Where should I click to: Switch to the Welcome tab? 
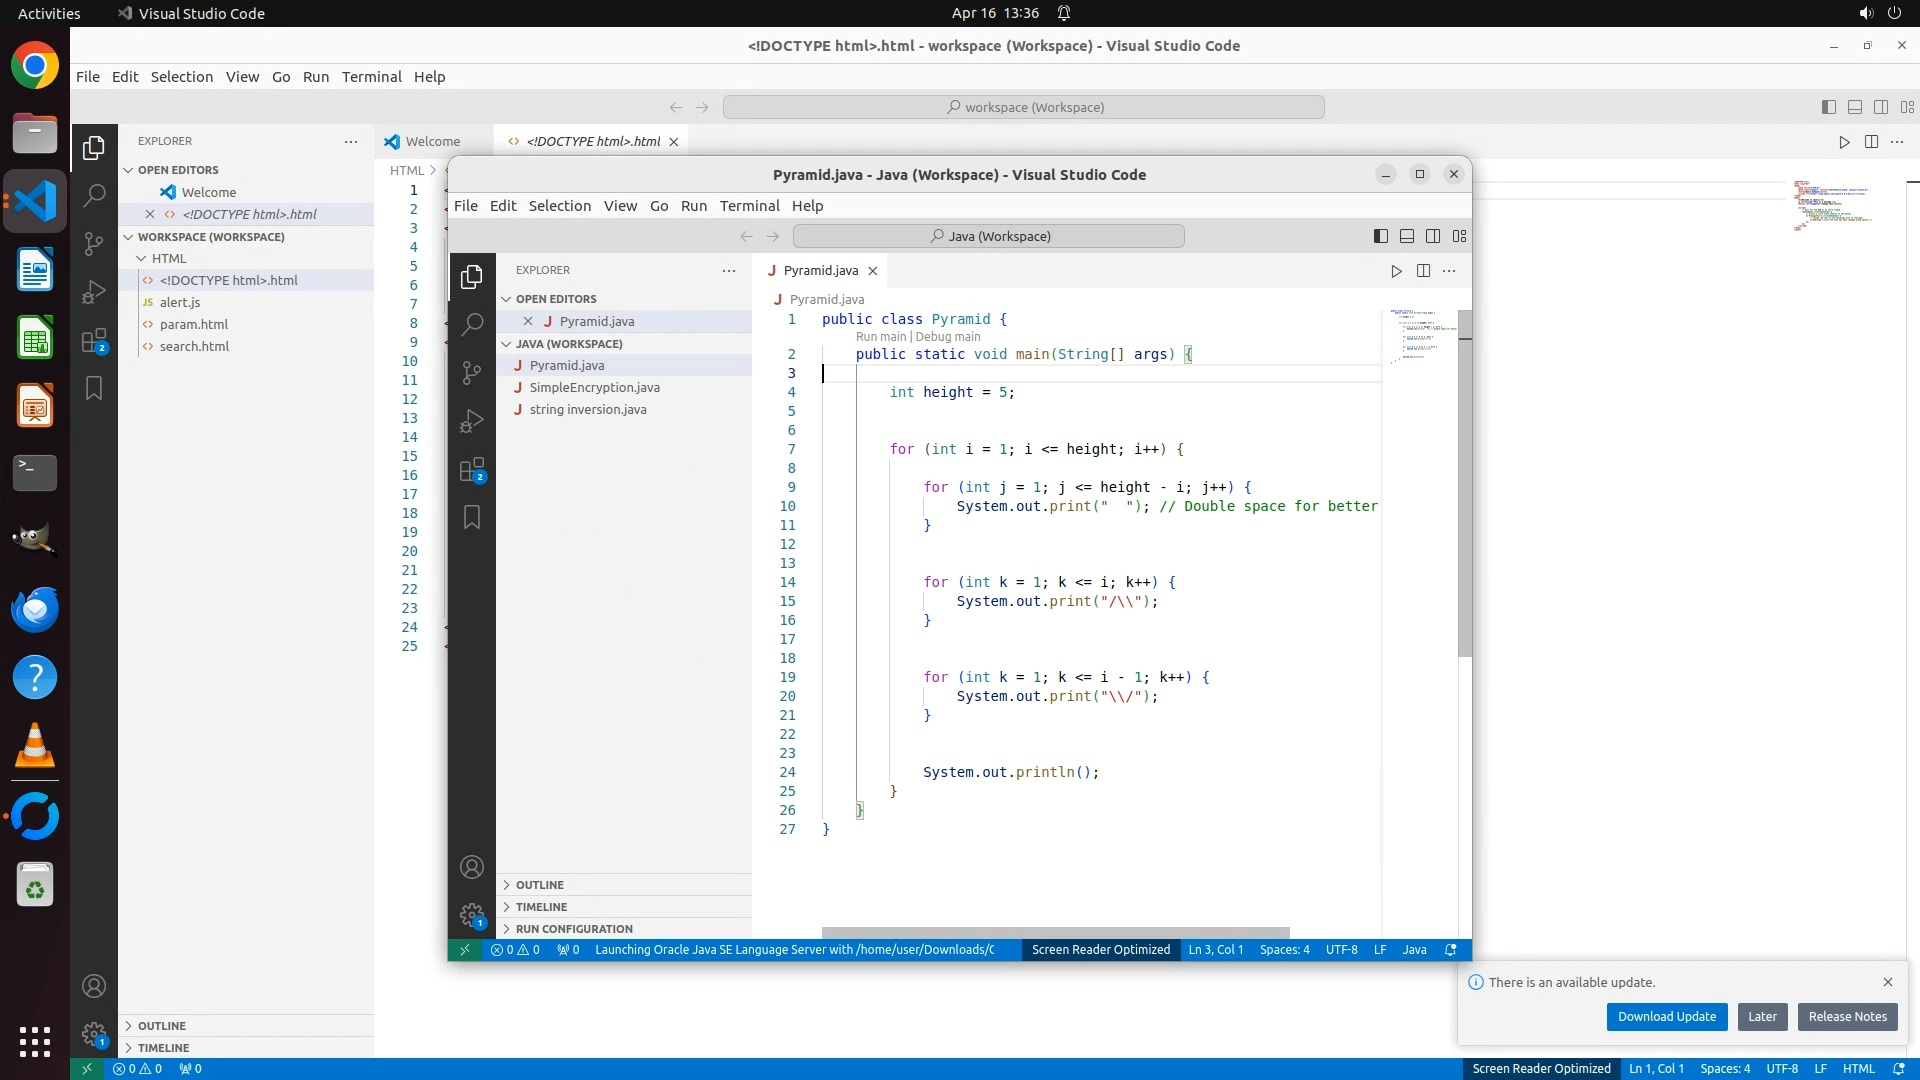tap(432, 141)
